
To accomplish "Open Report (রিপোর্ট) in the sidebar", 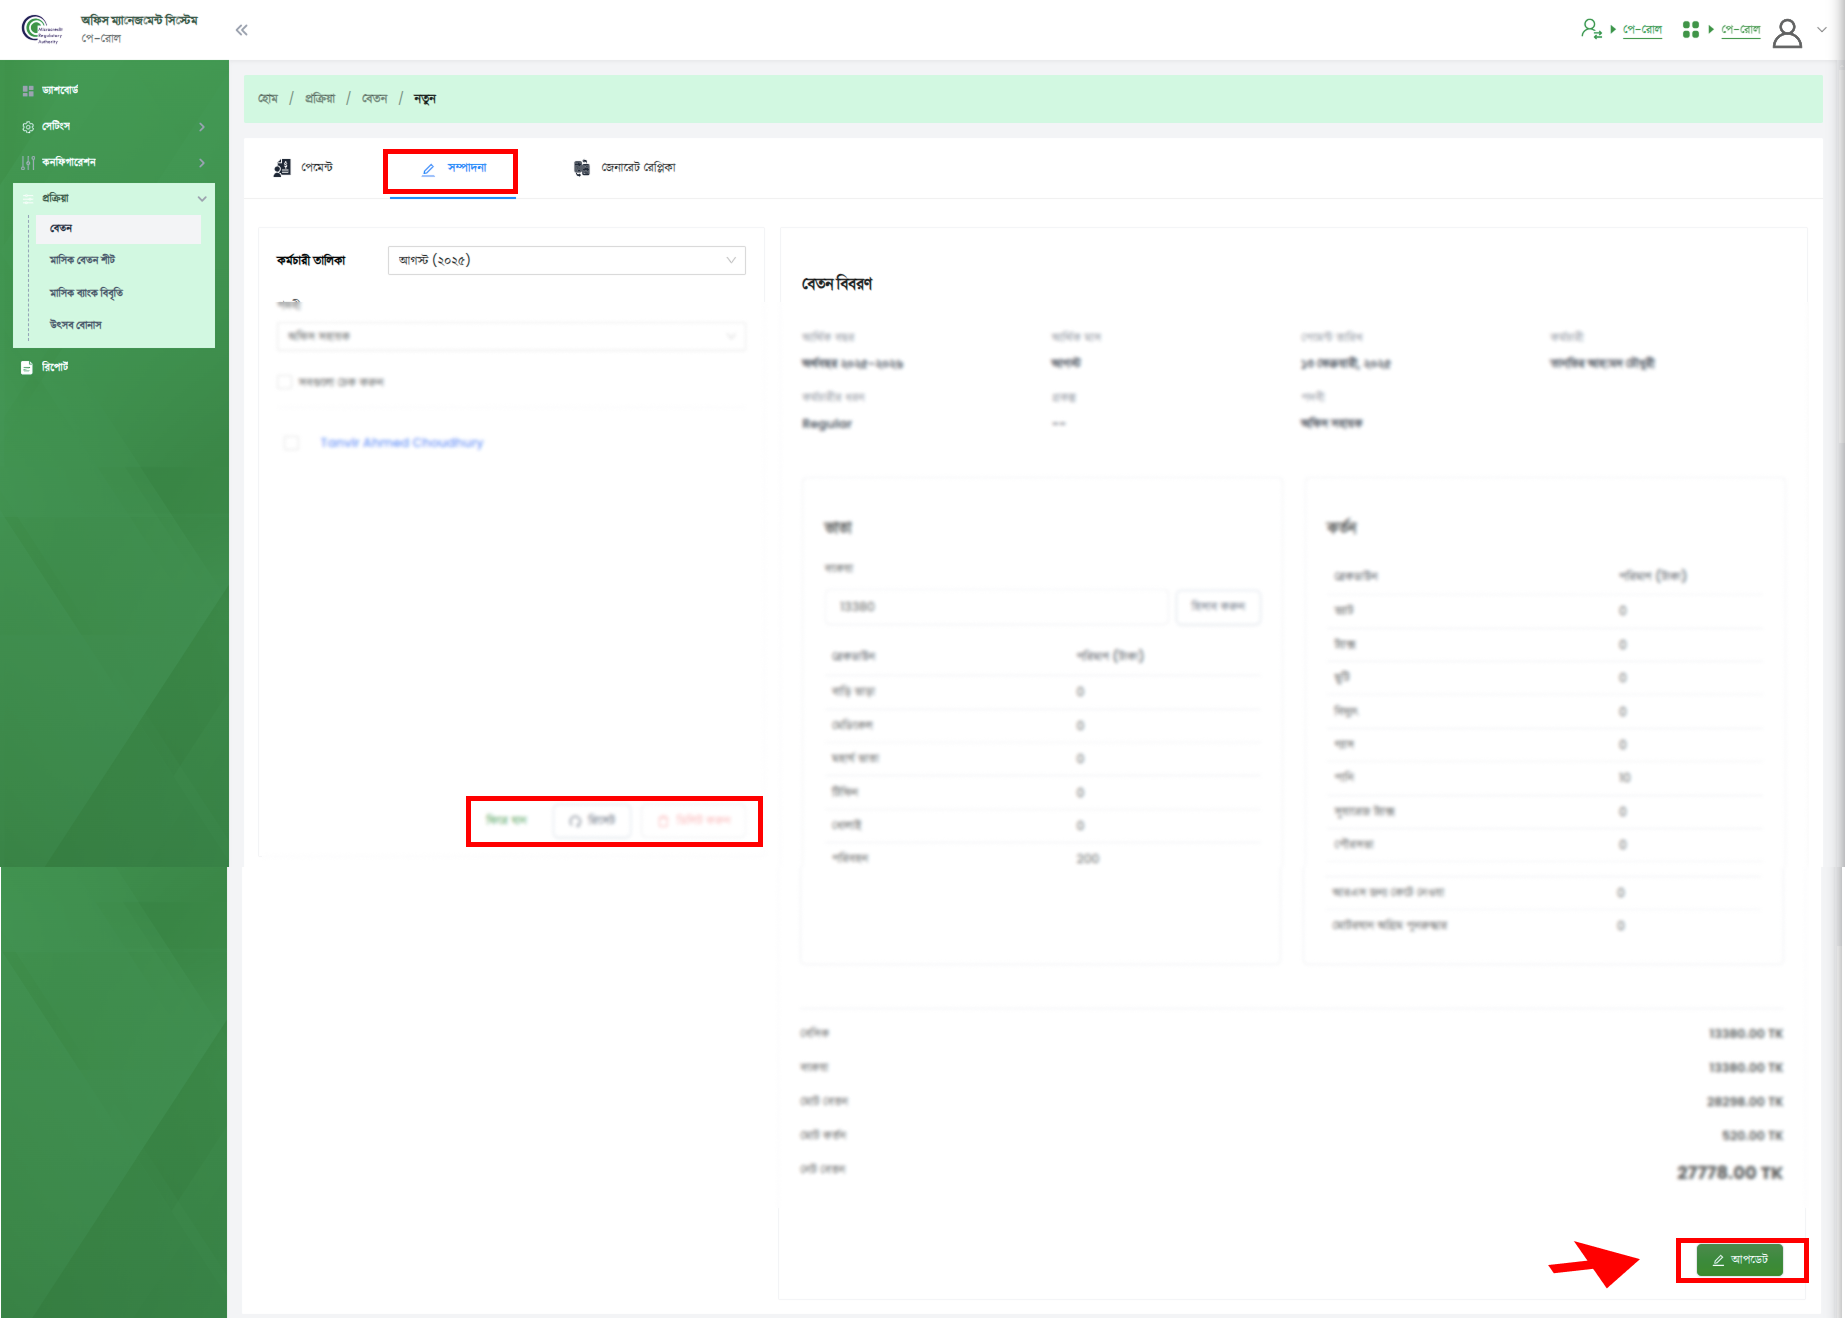I will pos(55,367).
